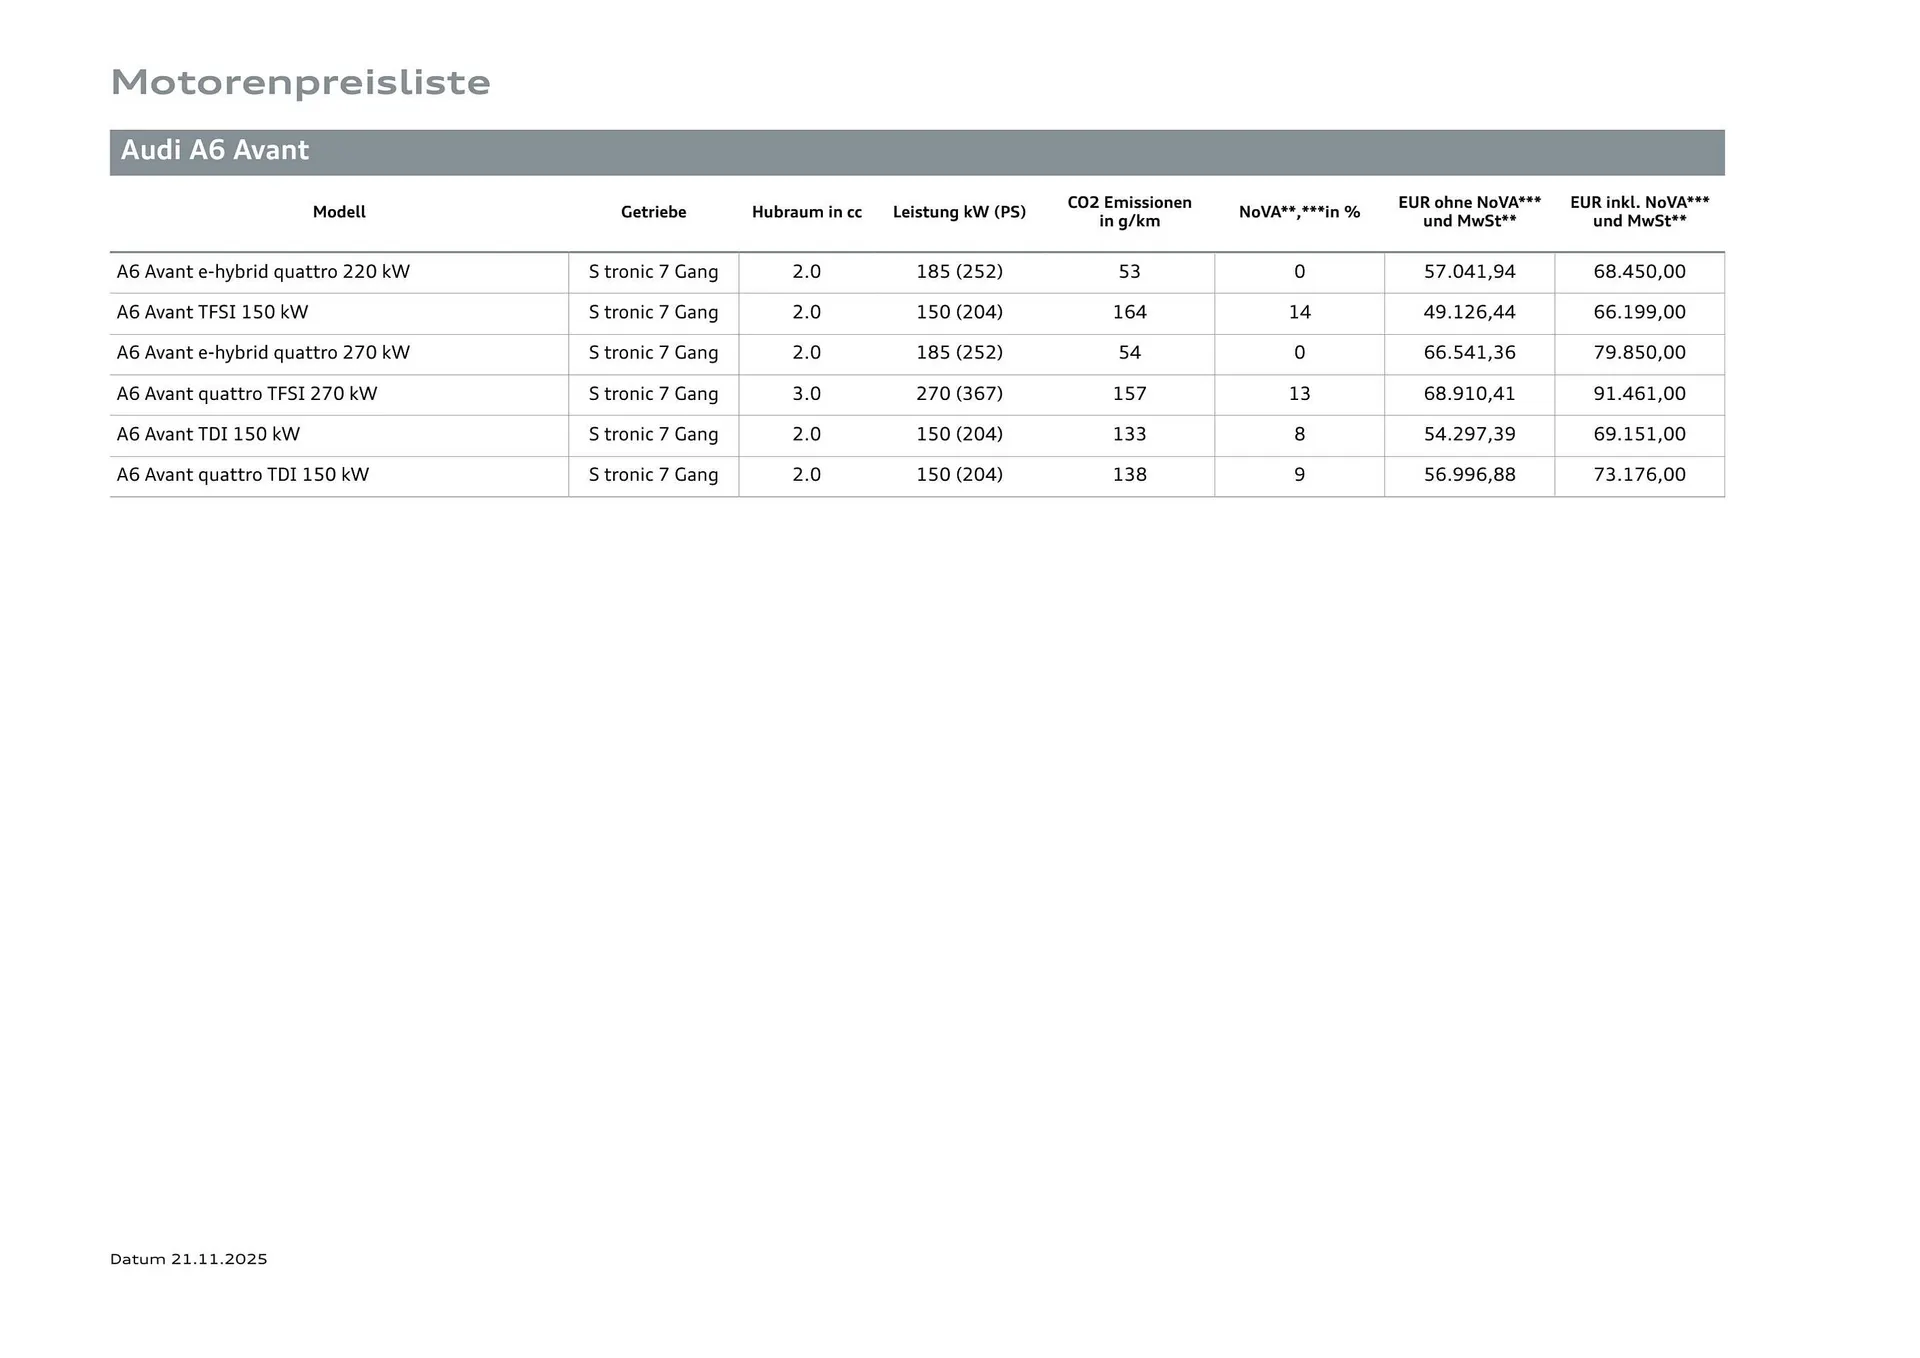This screenshot has height=1358, width=1920.
Task: Click the Modell column header
Action: pyautogui.click(x=339, y=212)
